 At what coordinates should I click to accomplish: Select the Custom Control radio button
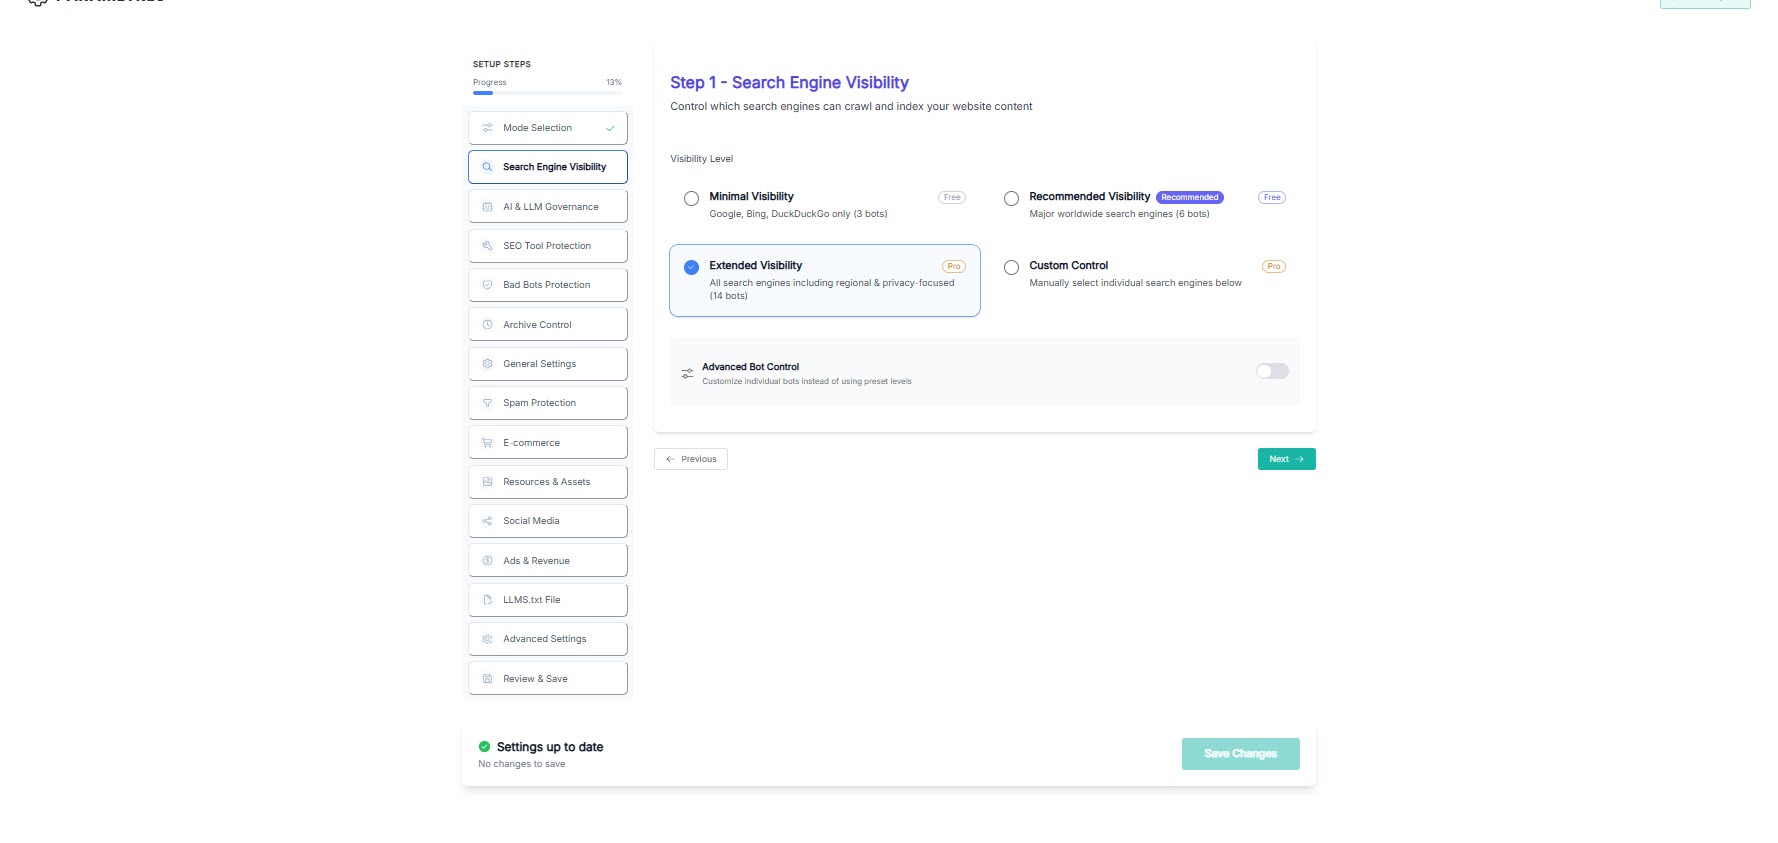[1011, 267]
